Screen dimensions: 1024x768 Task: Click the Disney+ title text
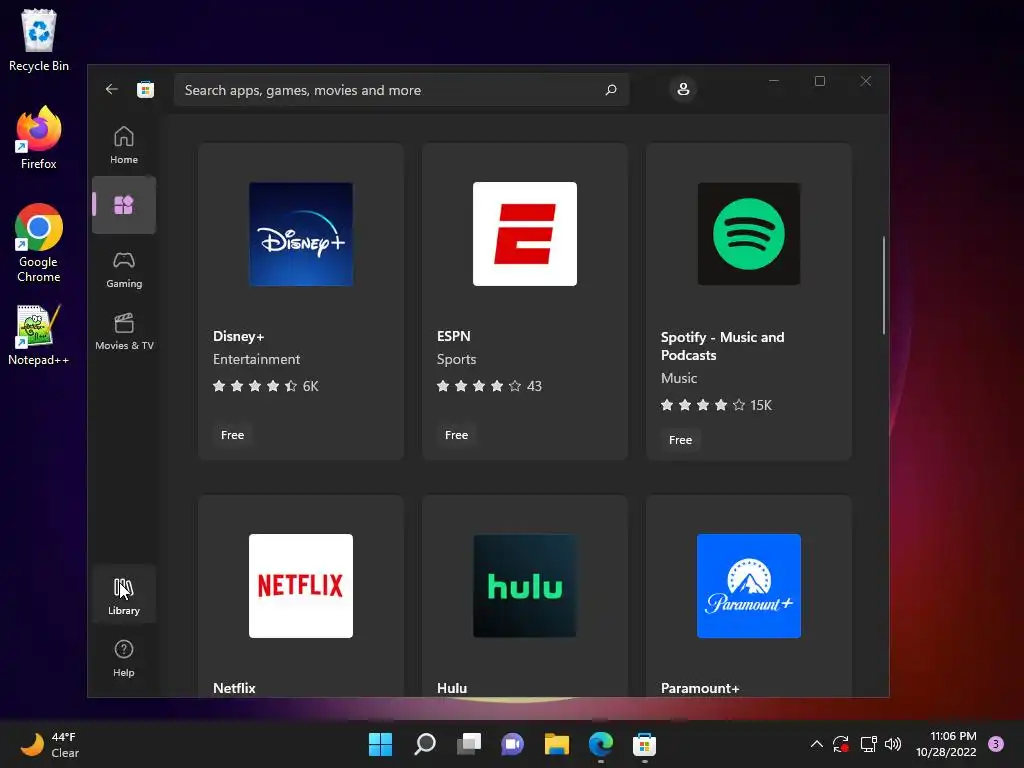(238, 336)
